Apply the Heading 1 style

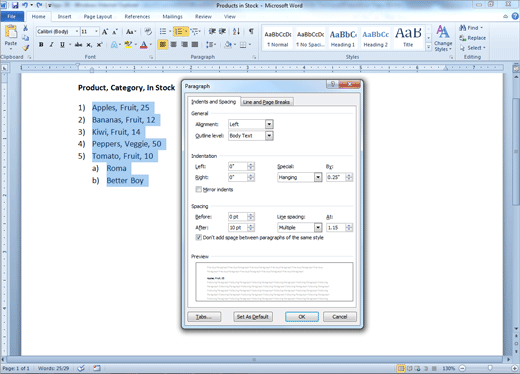click(x=343, y=38)
